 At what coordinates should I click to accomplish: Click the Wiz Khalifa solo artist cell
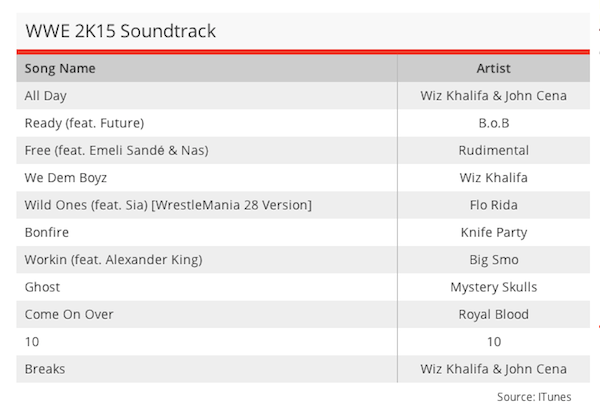pyautogui.click(x=493, y=178)
